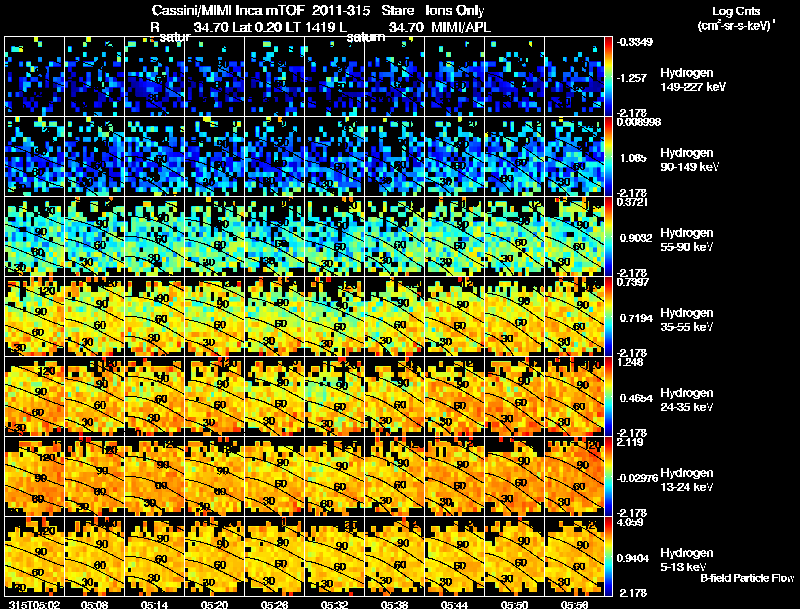This screenshot has width=800, height=609.
Task: Select the 24-35 keV panel at 05:26
Action: click(x=274, y=396)
